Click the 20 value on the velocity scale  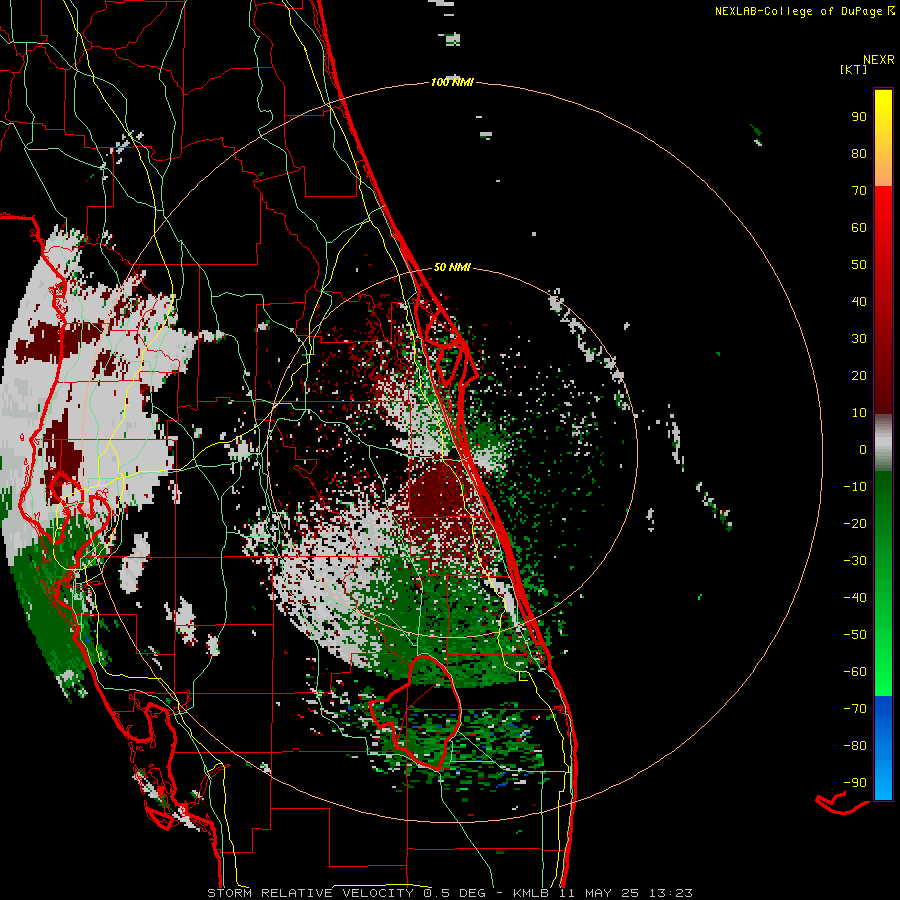[x=859, y=376]
